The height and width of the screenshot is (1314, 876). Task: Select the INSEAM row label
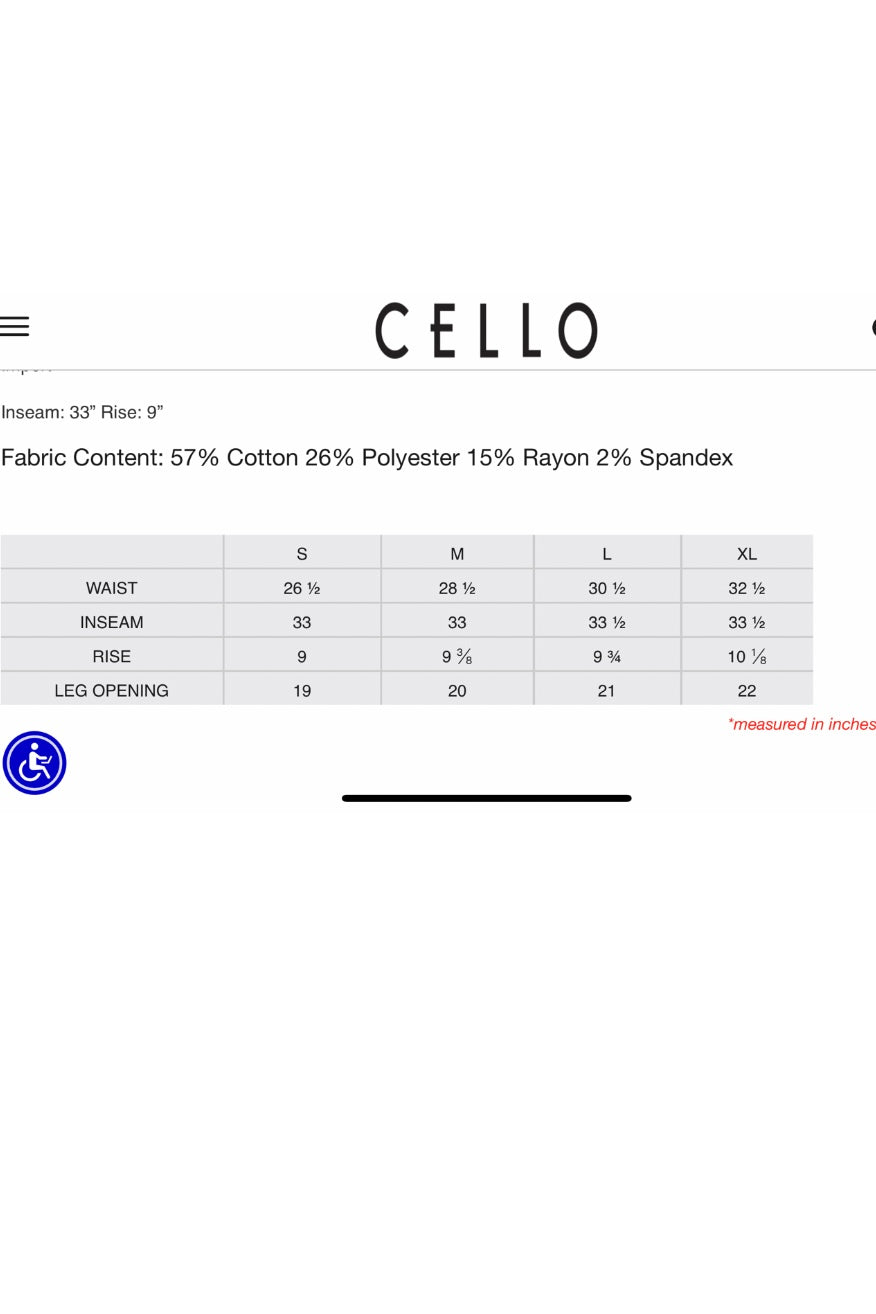click(111, 622)
